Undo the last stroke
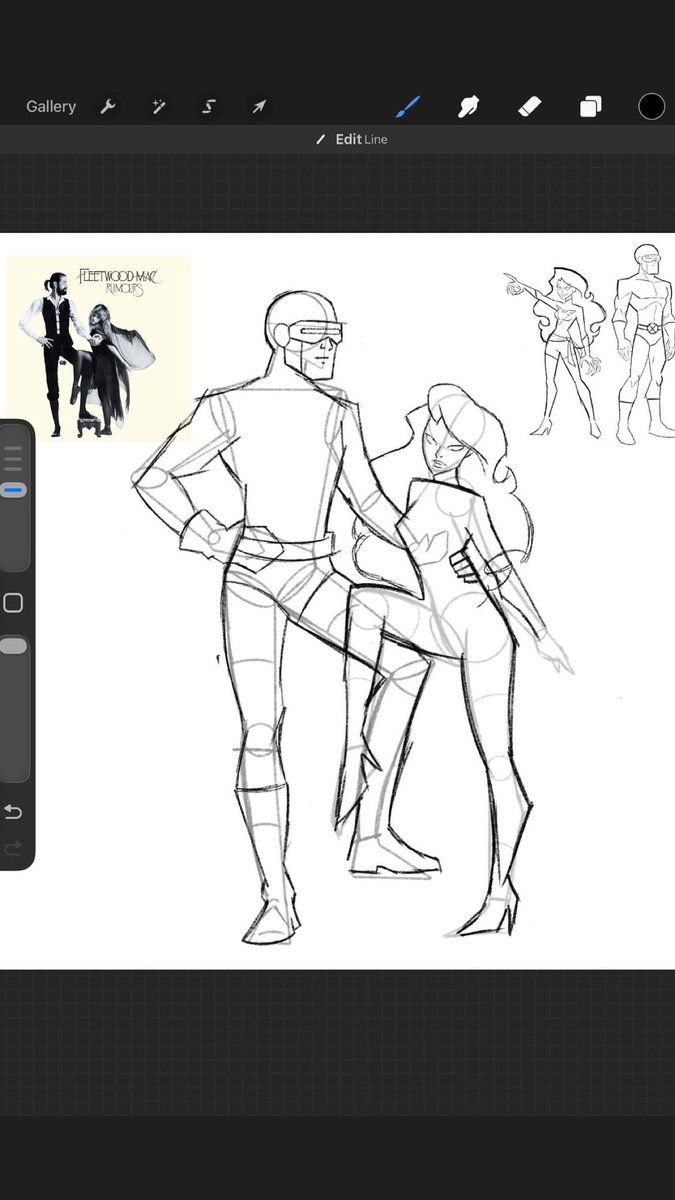 tap(13, 811)
